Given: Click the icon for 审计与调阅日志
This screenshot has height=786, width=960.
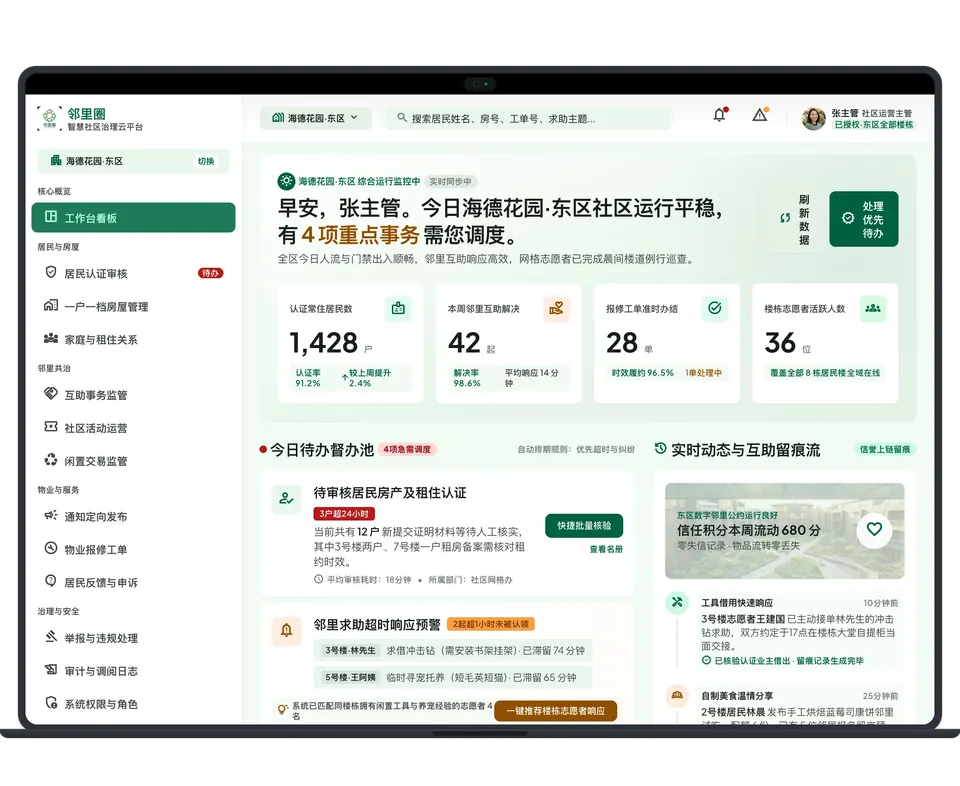Looking at the screenshot, I should (x=51, y=670).
